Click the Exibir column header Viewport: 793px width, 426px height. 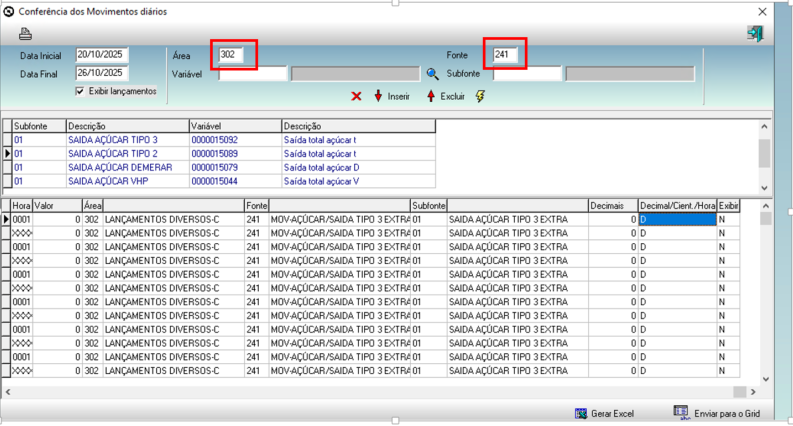728,205
